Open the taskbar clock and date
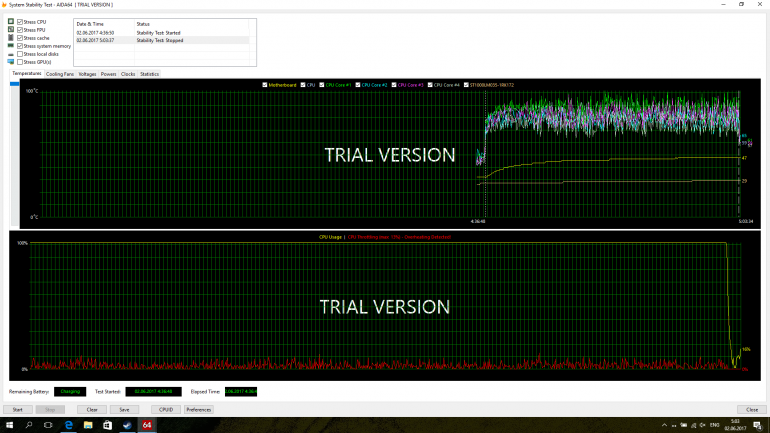Screen dimensions: 770x433 (735, 425)
